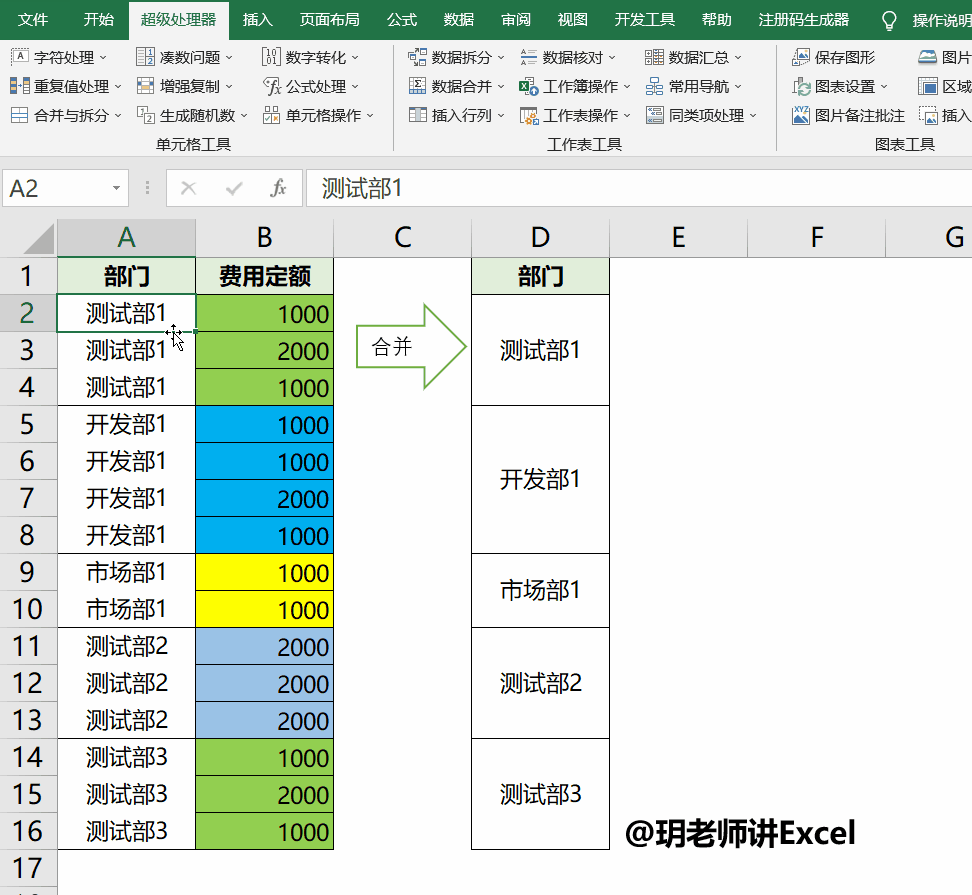Switch to the 公式 tab
This screenshot has width=972, height=895.
point(402,20)
